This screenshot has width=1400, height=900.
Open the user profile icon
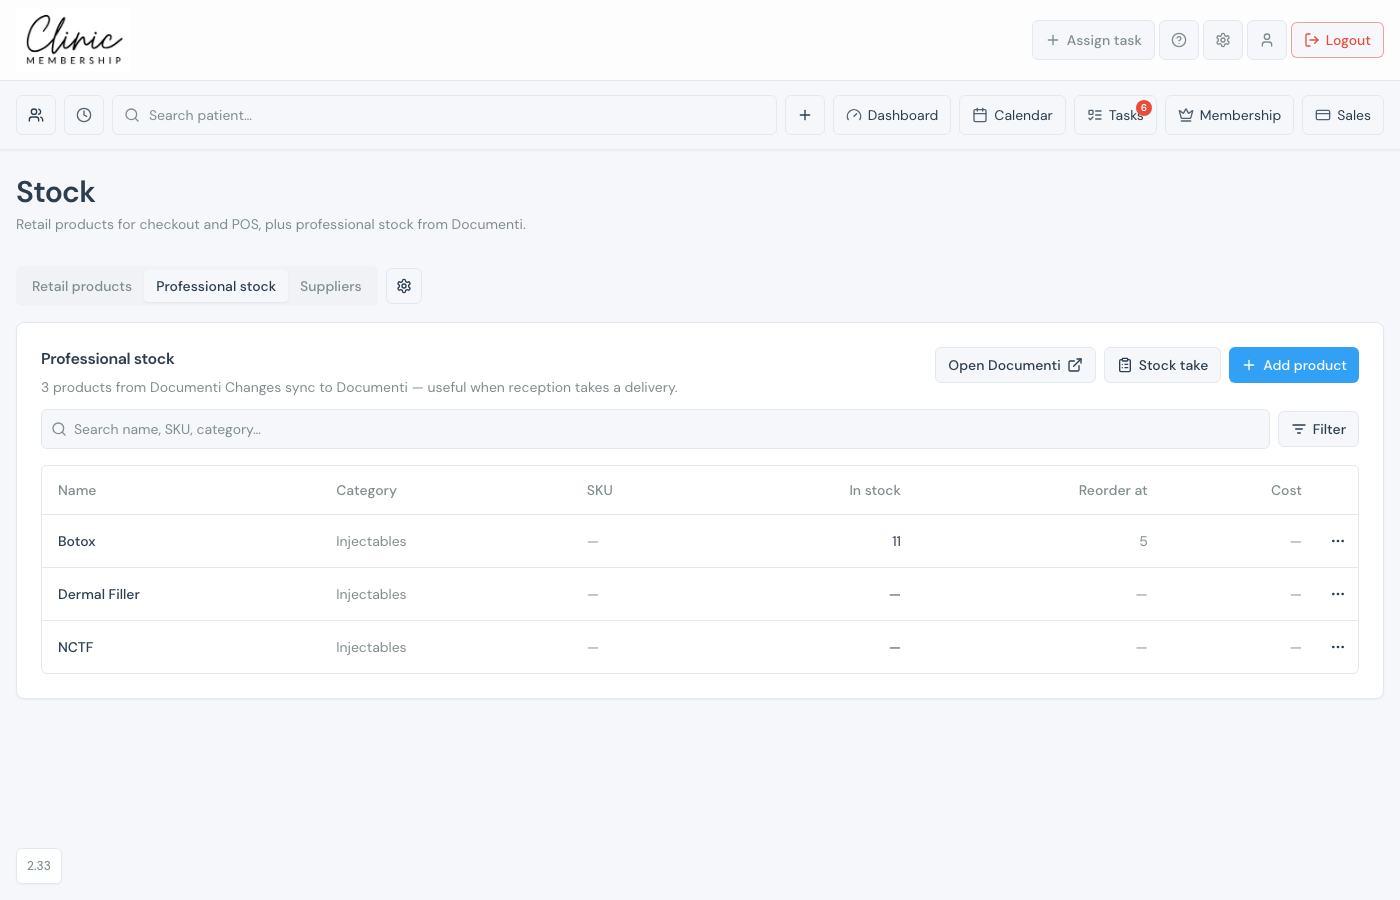(1267, 40)
